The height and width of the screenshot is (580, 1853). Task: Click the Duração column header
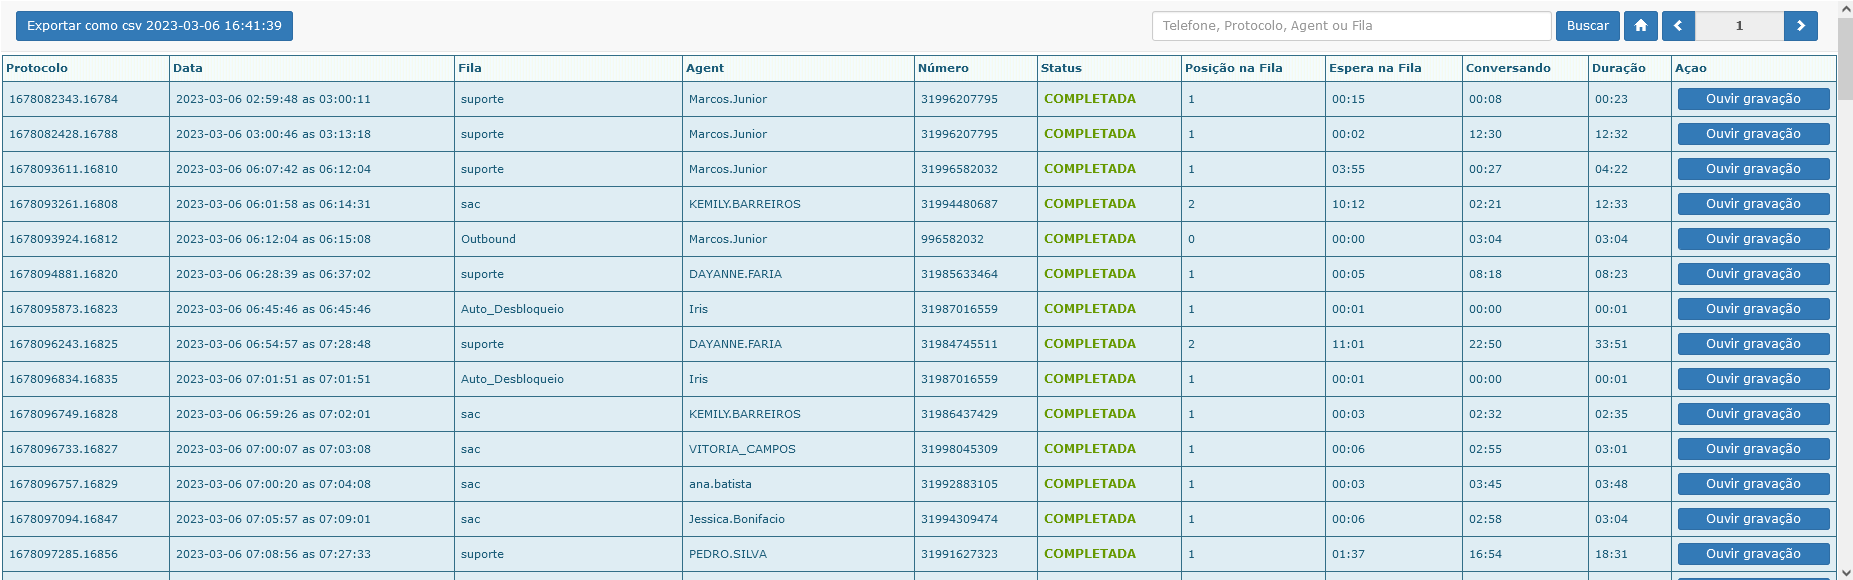click(1618, 68)
